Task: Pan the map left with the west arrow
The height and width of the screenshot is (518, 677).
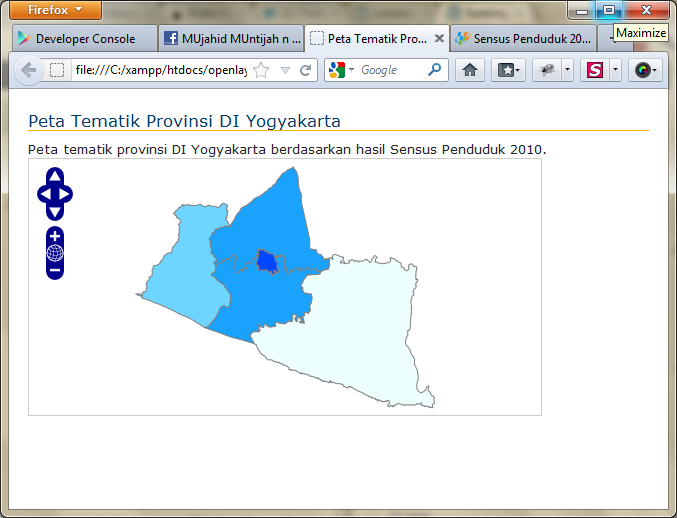Action: pyautogui.click(x=44, y=194)
